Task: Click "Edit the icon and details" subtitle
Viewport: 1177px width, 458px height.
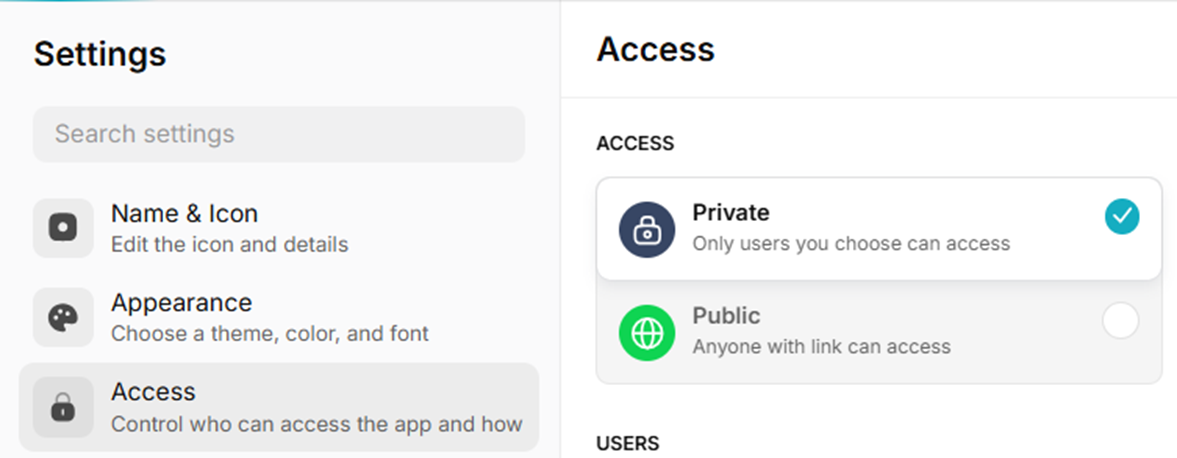Action: (230, 245)
